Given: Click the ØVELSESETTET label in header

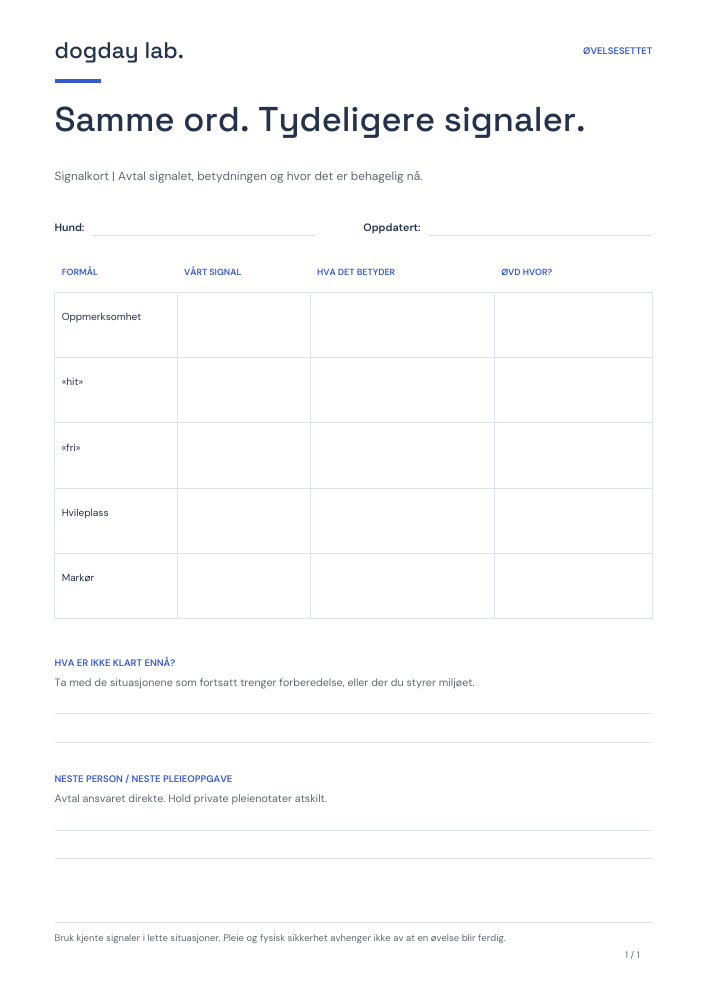Looking at the screenshot, I should [x=617, y=51].
